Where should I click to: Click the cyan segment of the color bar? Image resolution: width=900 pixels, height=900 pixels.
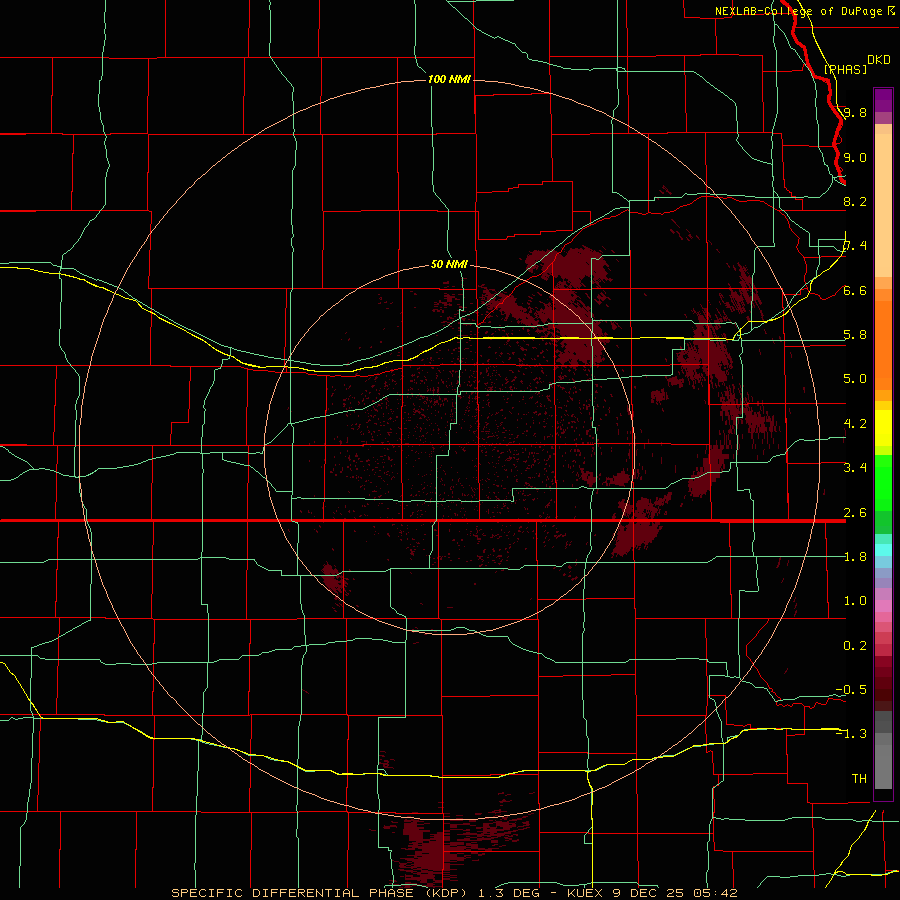coord(883,549)
